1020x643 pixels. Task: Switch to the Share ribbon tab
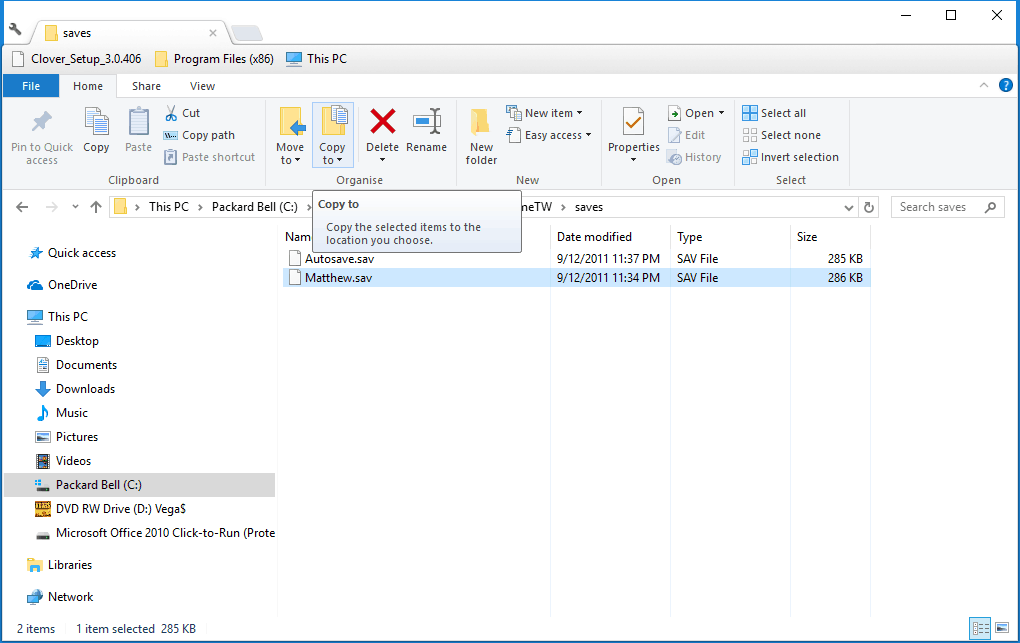coord(146,86)
